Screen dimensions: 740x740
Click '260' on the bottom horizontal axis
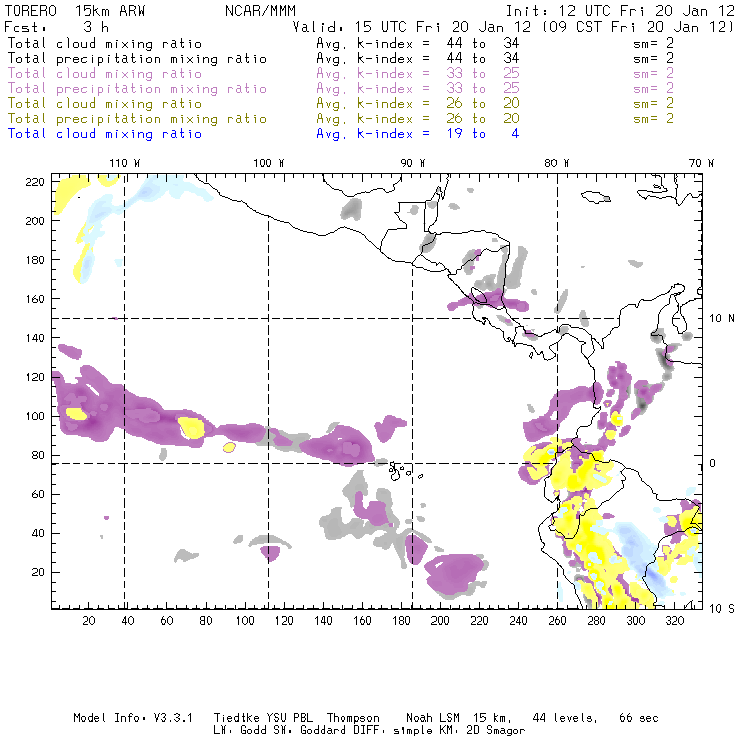pyautogui.click(x=557, y=621)
